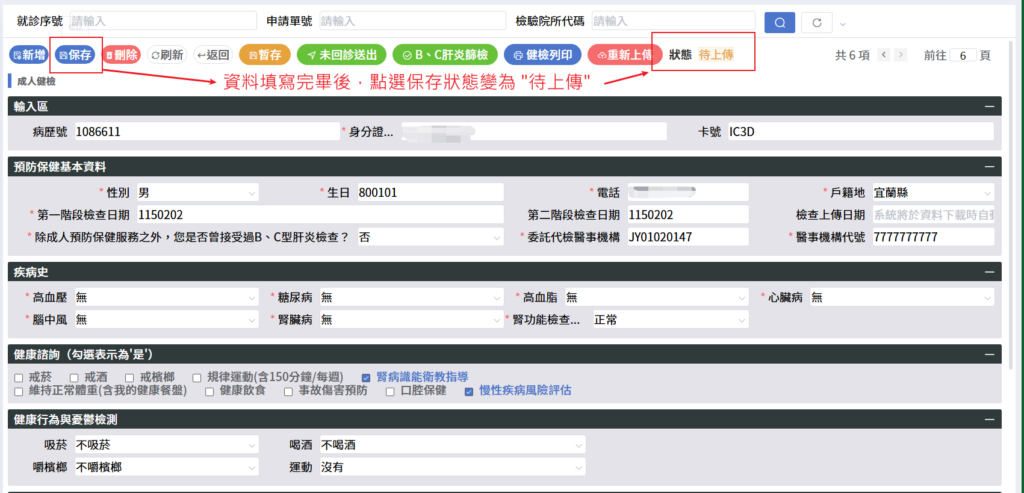Screen dimensions: 1024x493
Task: Go to next page arrow in pagination
Action: [x=900, y=56]
